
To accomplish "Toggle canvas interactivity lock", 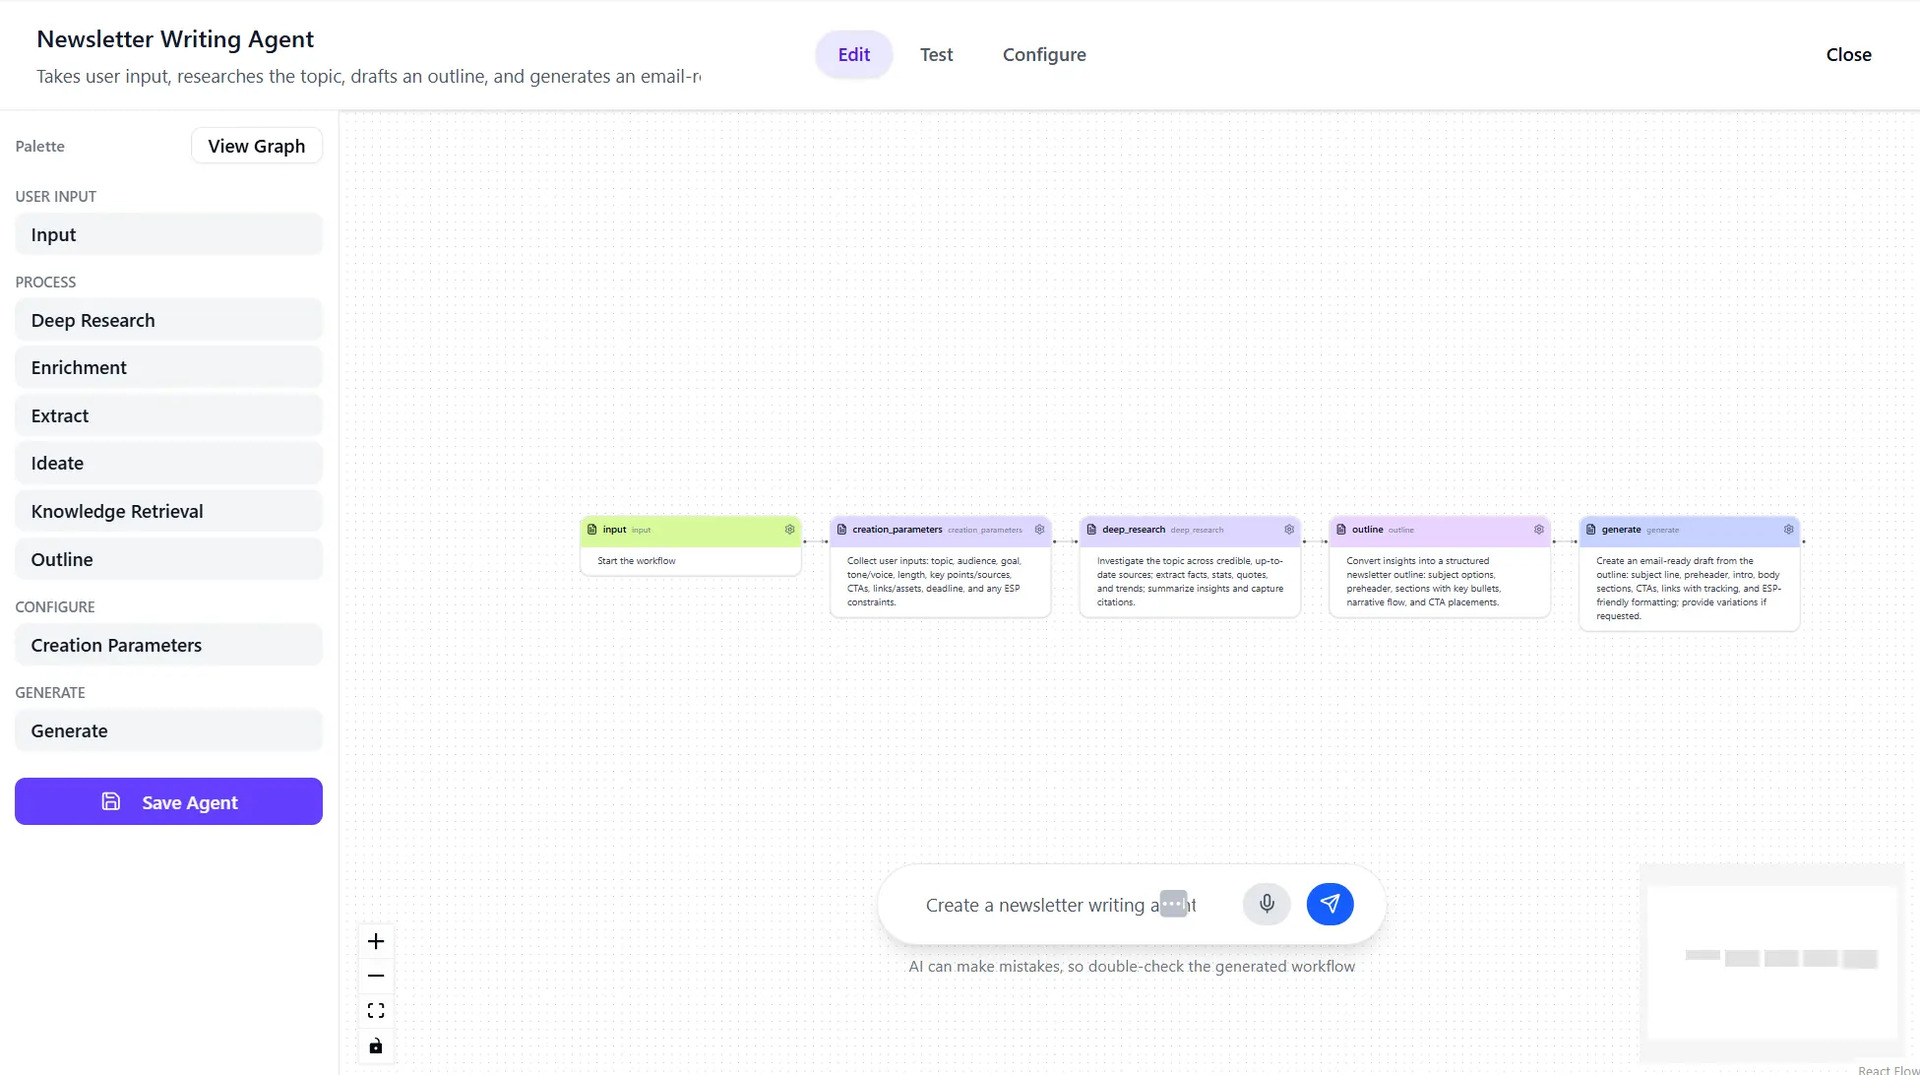I will pyautogui.click(x=376, y=1045).
